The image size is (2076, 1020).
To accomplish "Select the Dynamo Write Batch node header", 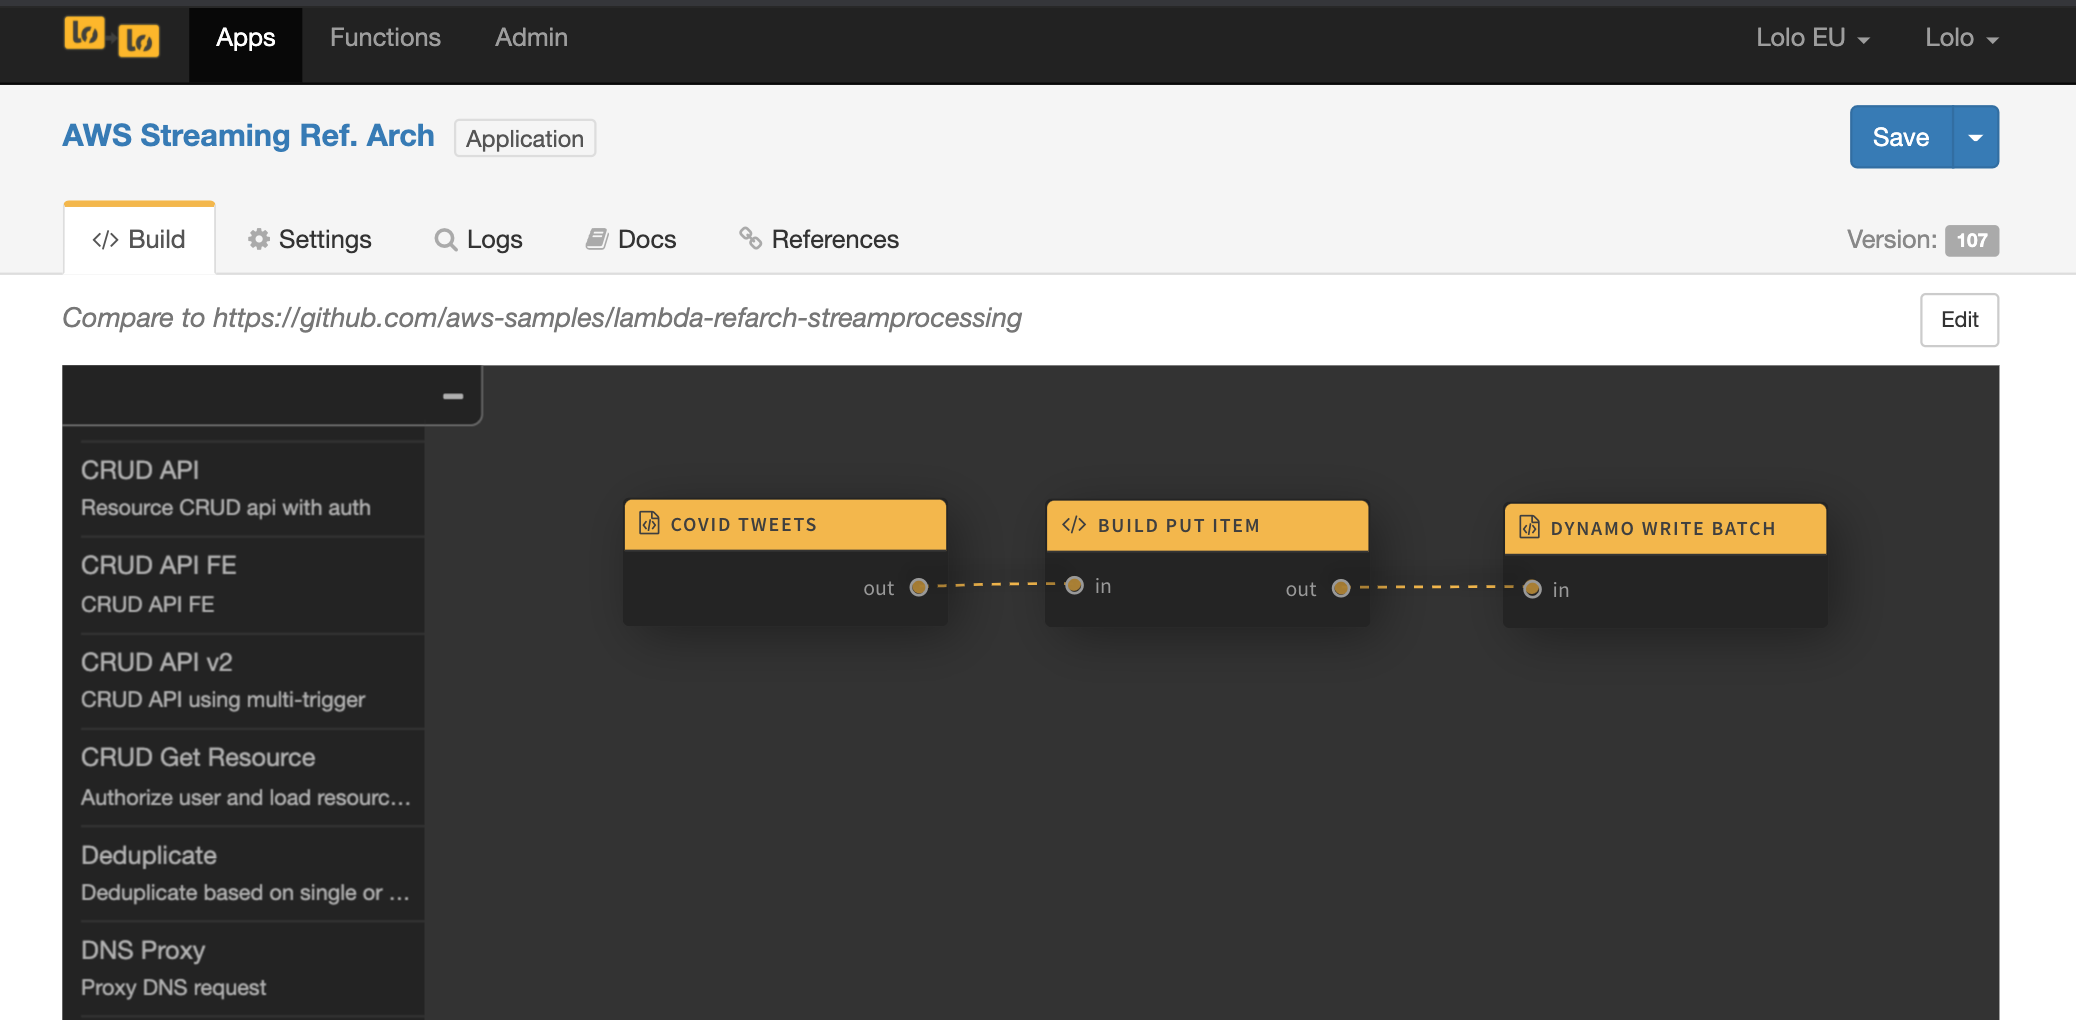I will click(1665, 528).
